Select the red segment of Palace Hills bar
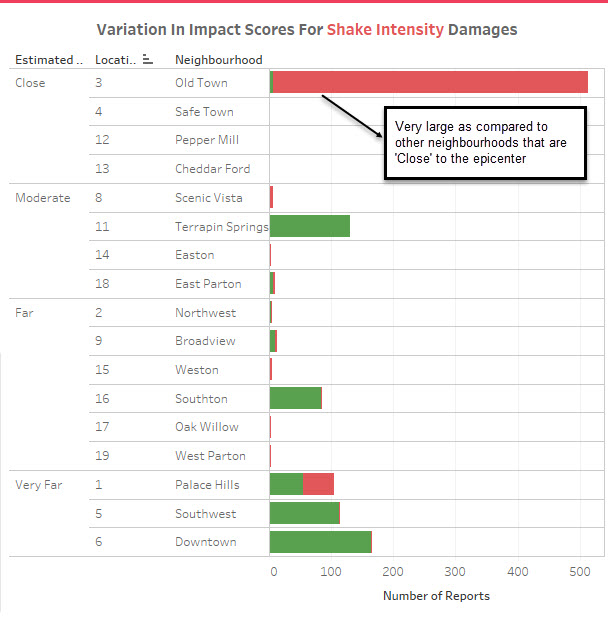 [318, 484]
